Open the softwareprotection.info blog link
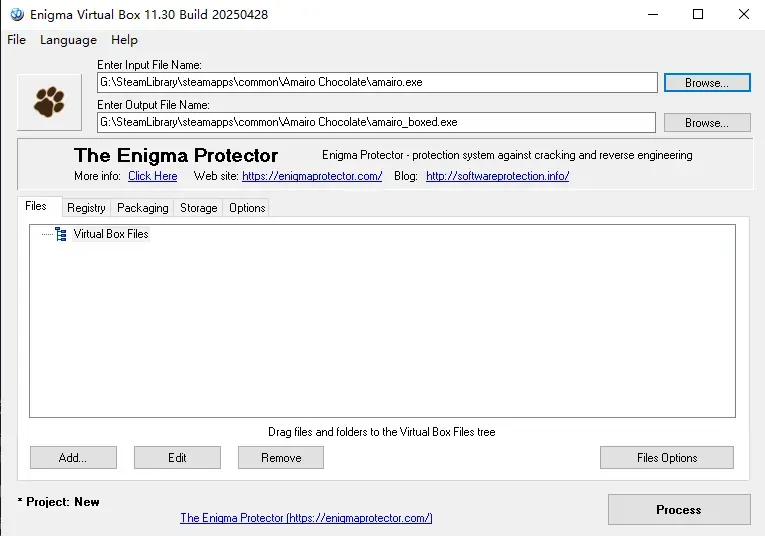Viewport: 765px width, 536px height. 498,176
